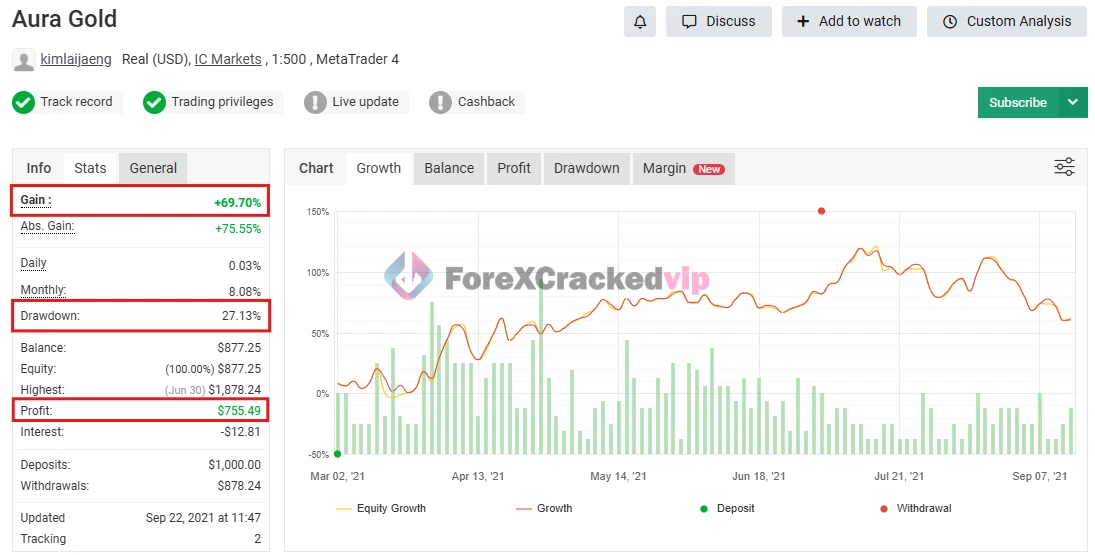Click the Apr 13, '21 axis label
This screenshot has height=555, width=1095.
tap(478, 476)
